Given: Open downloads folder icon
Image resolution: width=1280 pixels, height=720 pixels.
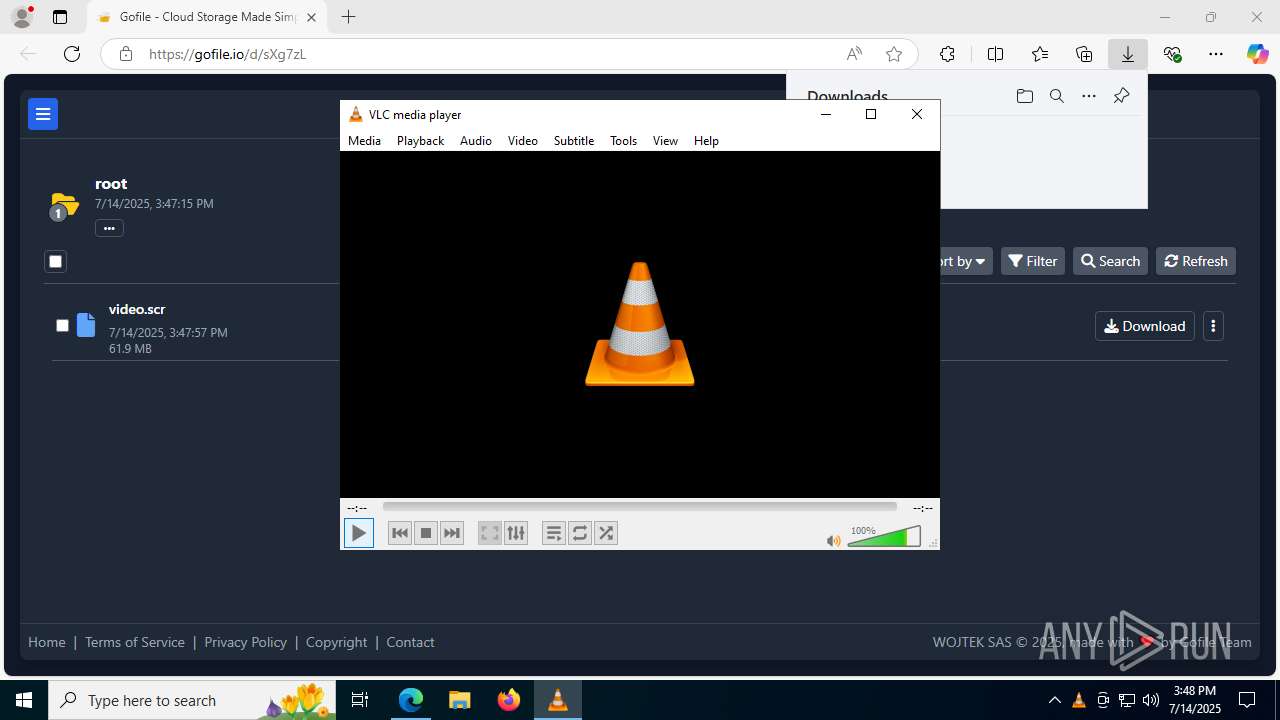Looking at the screenshot, I should pyautogui.click(x=1024, y=96).
